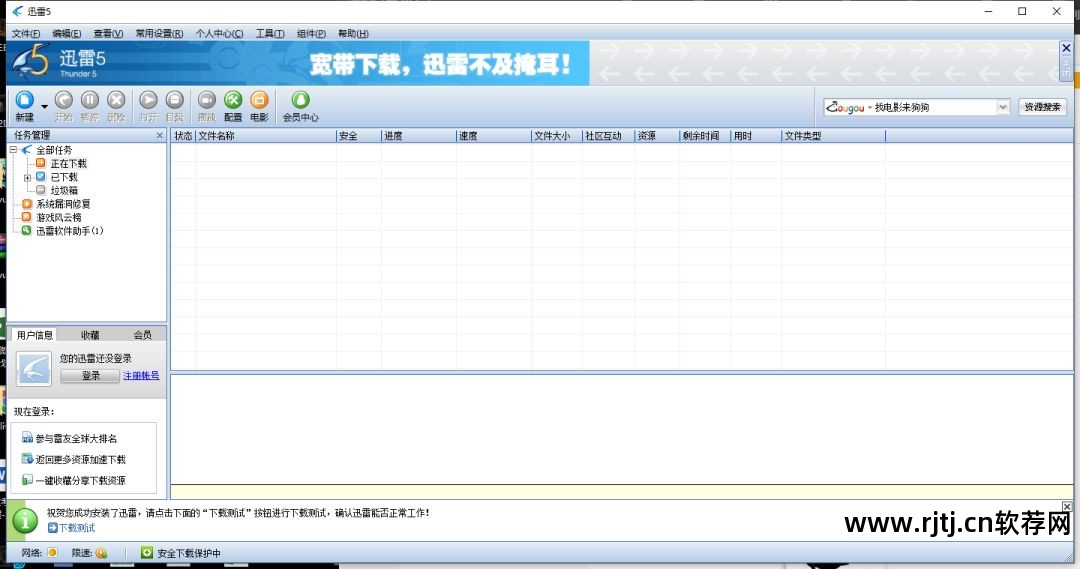Click the 资源搜索 search button
Viewport: 1080px width, 569px height.
pyautogui.click(x=1042, y=107)
